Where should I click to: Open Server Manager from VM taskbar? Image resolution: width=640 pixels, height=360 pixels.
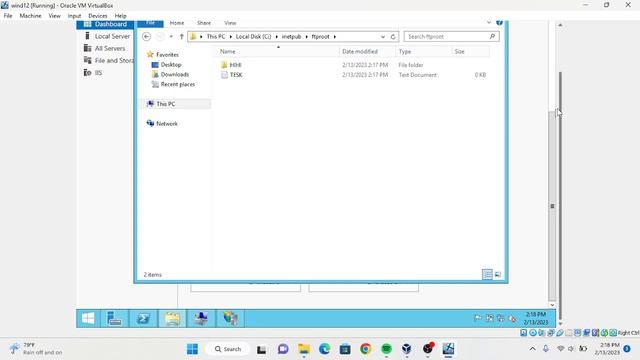tap(114, 318)
